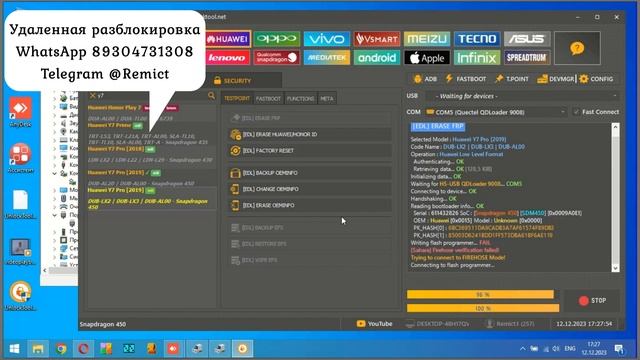Select the Meizu brand logo
Image resolution: width=640 pixels, height=360 pixels.
click(x=427, y=39)
